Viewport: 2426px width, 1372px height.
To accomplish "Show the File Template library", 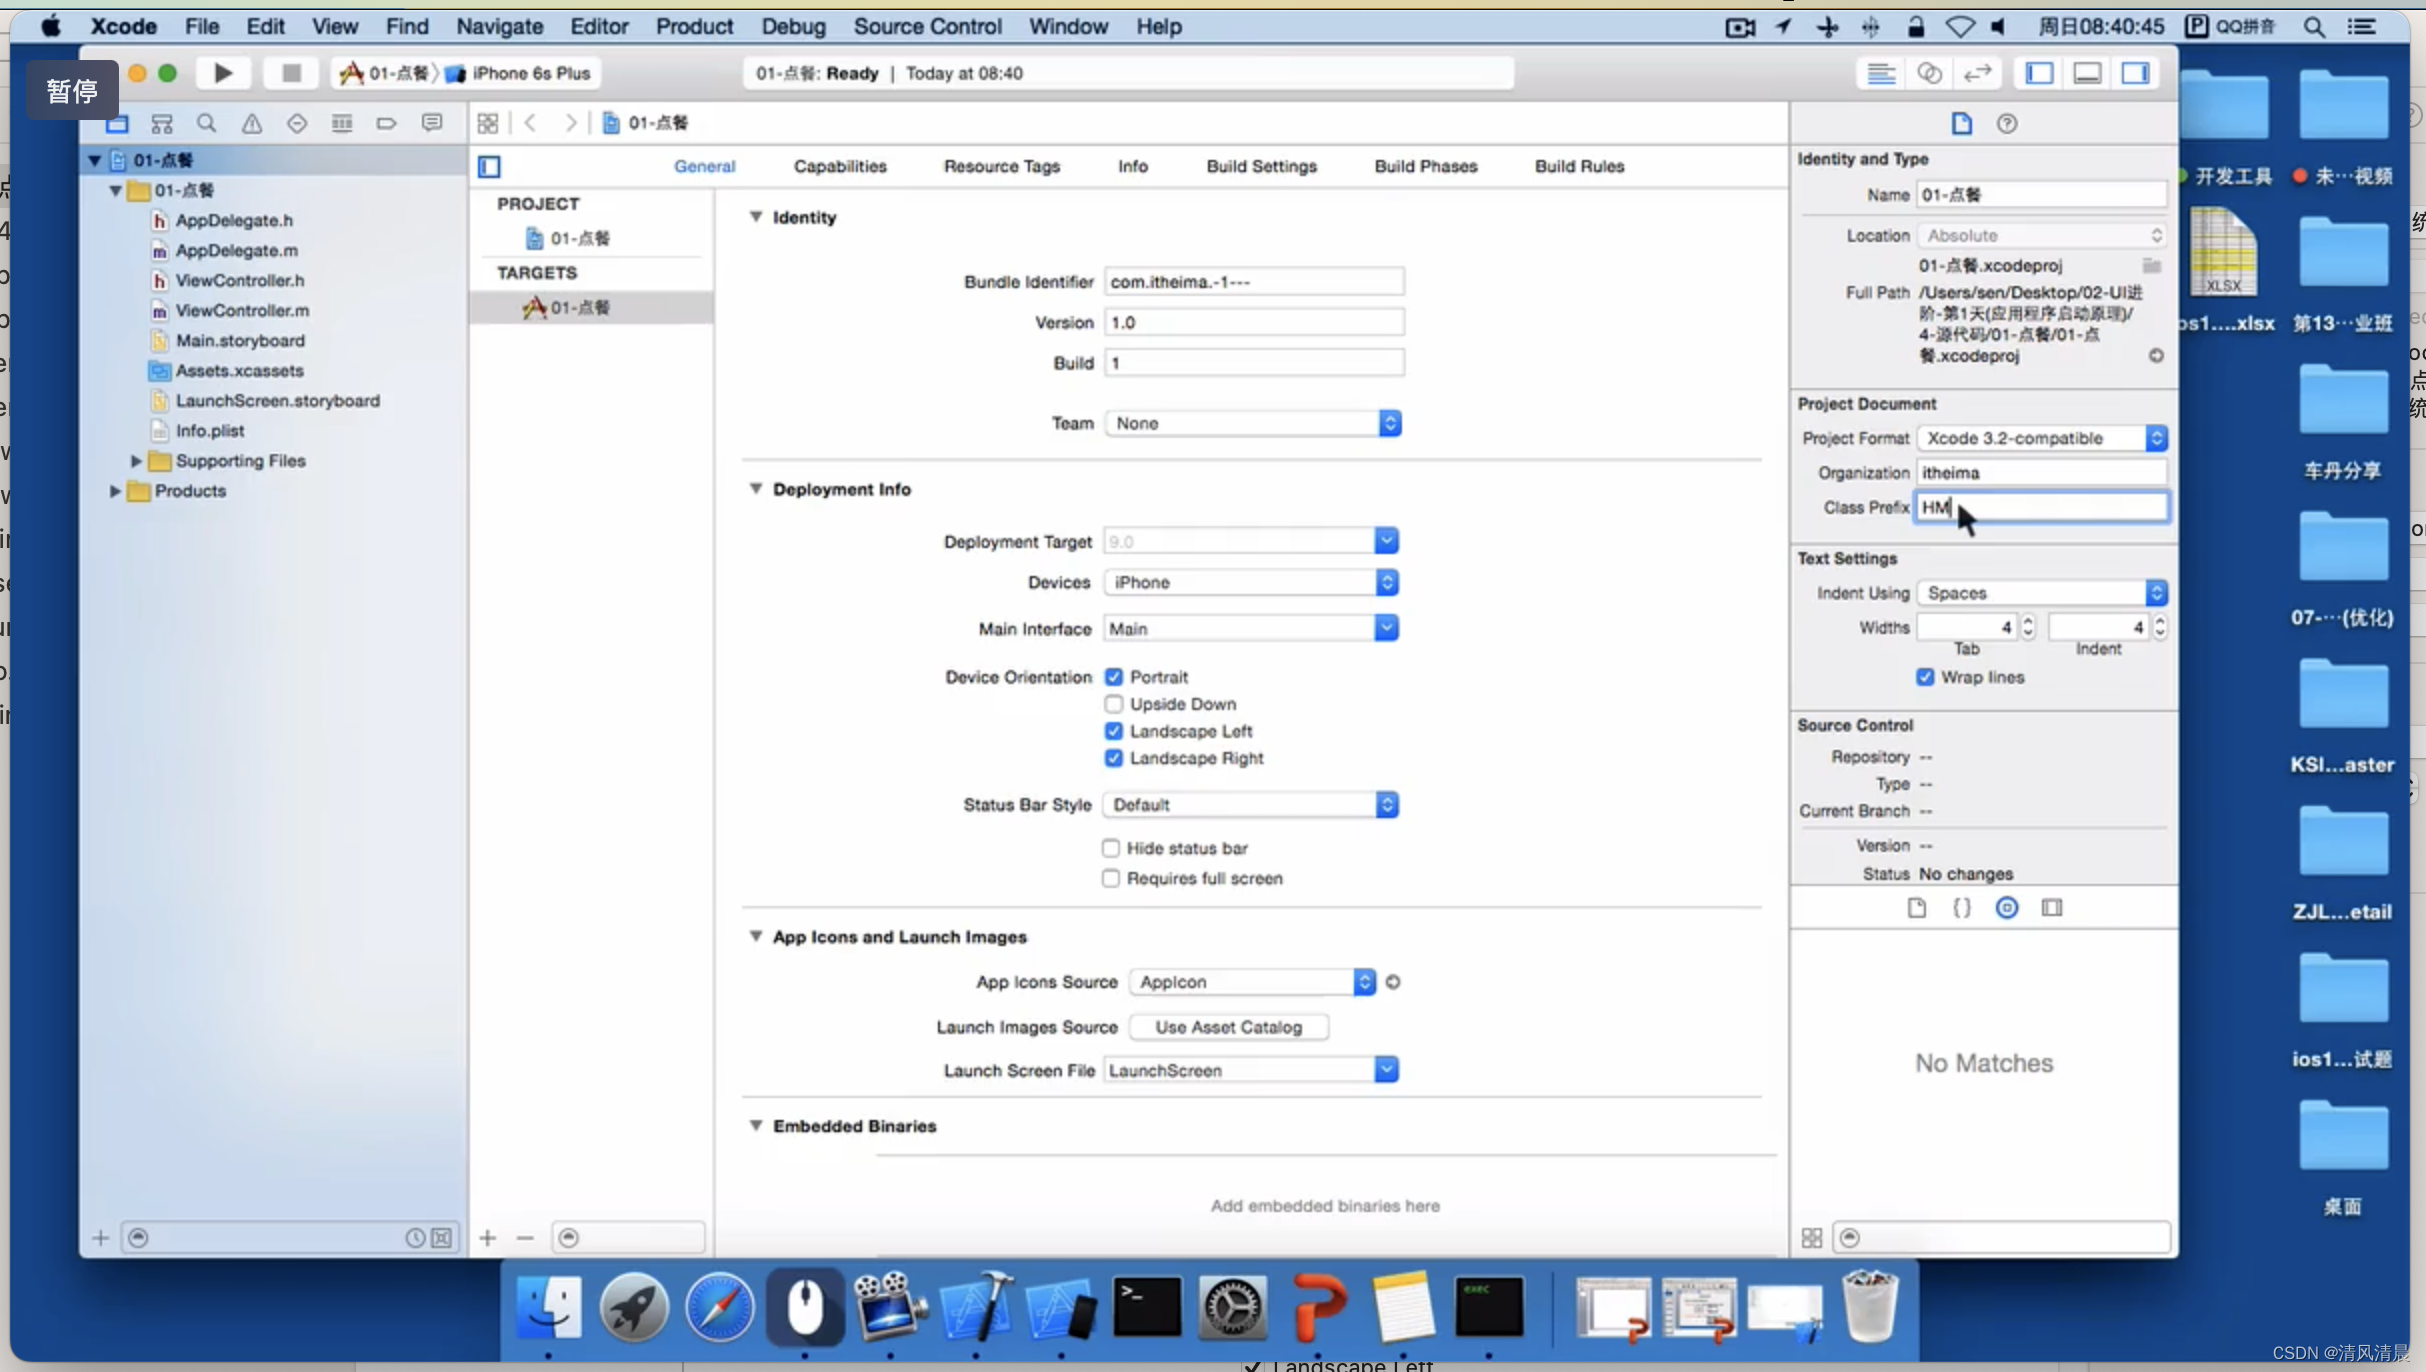I will [x=1916, y=908].
